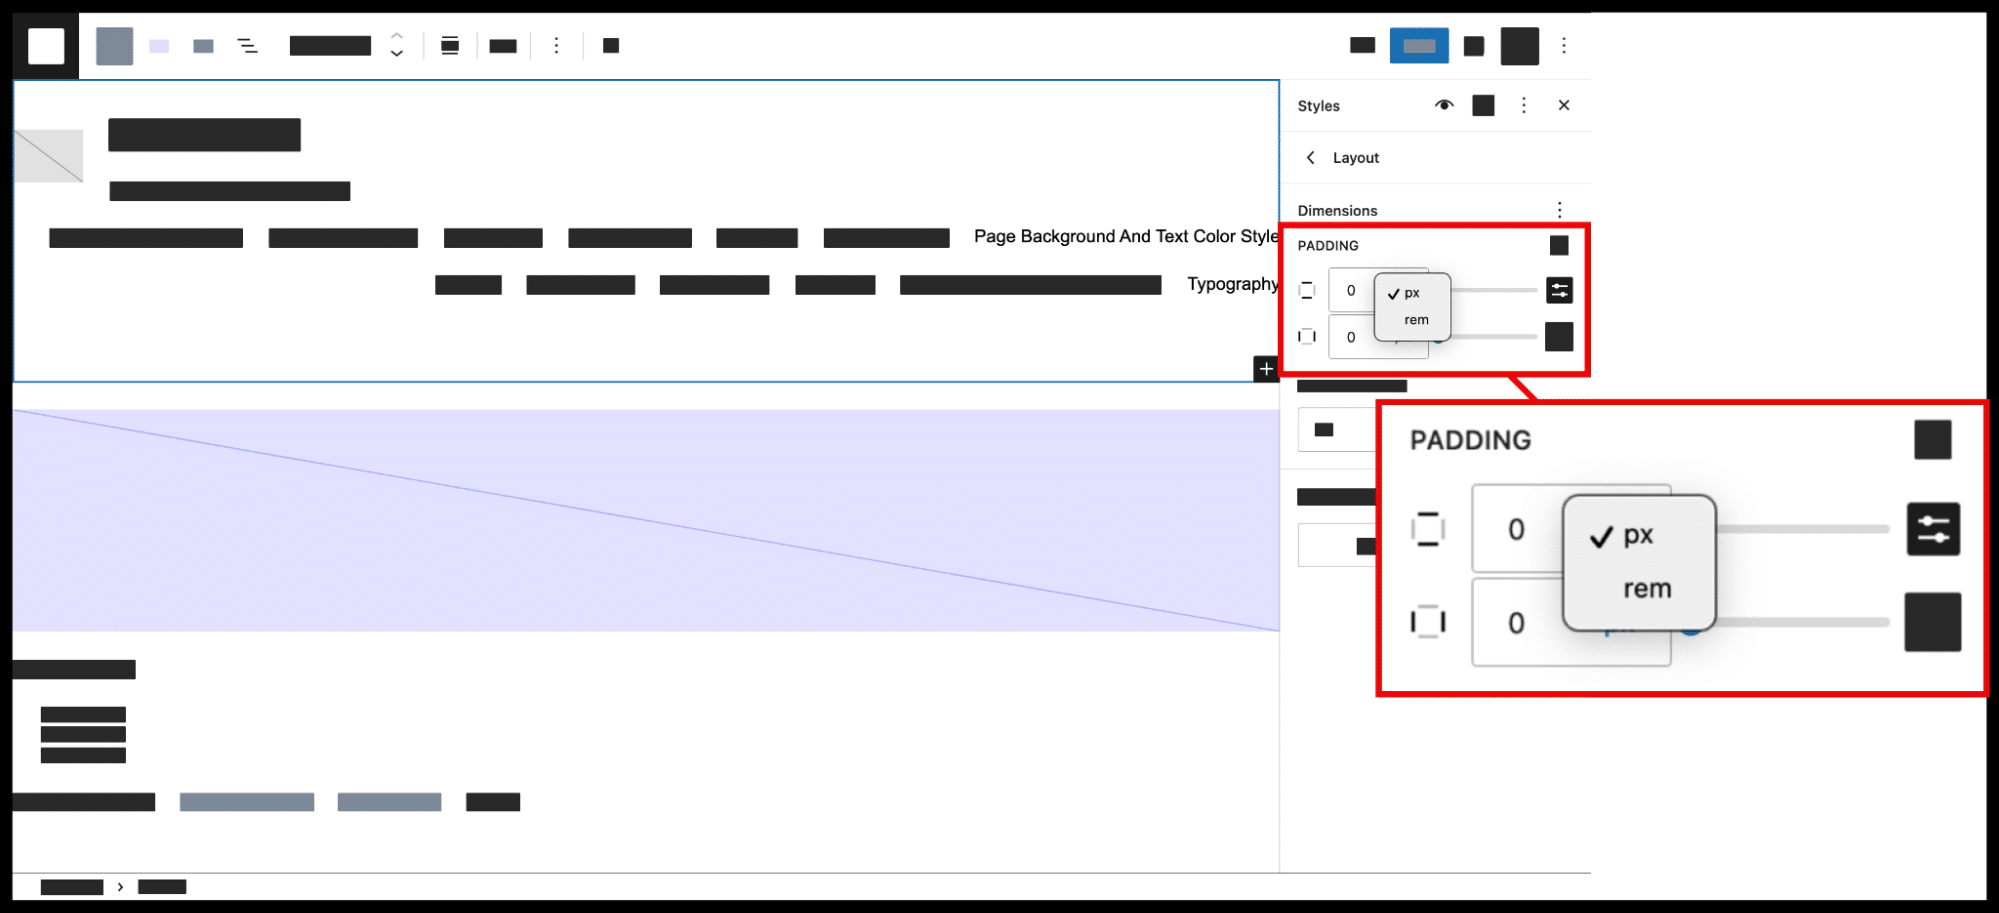Click the block alignment icon in toolbar
The image size is (1999, 913).
(x=450, y=46)
